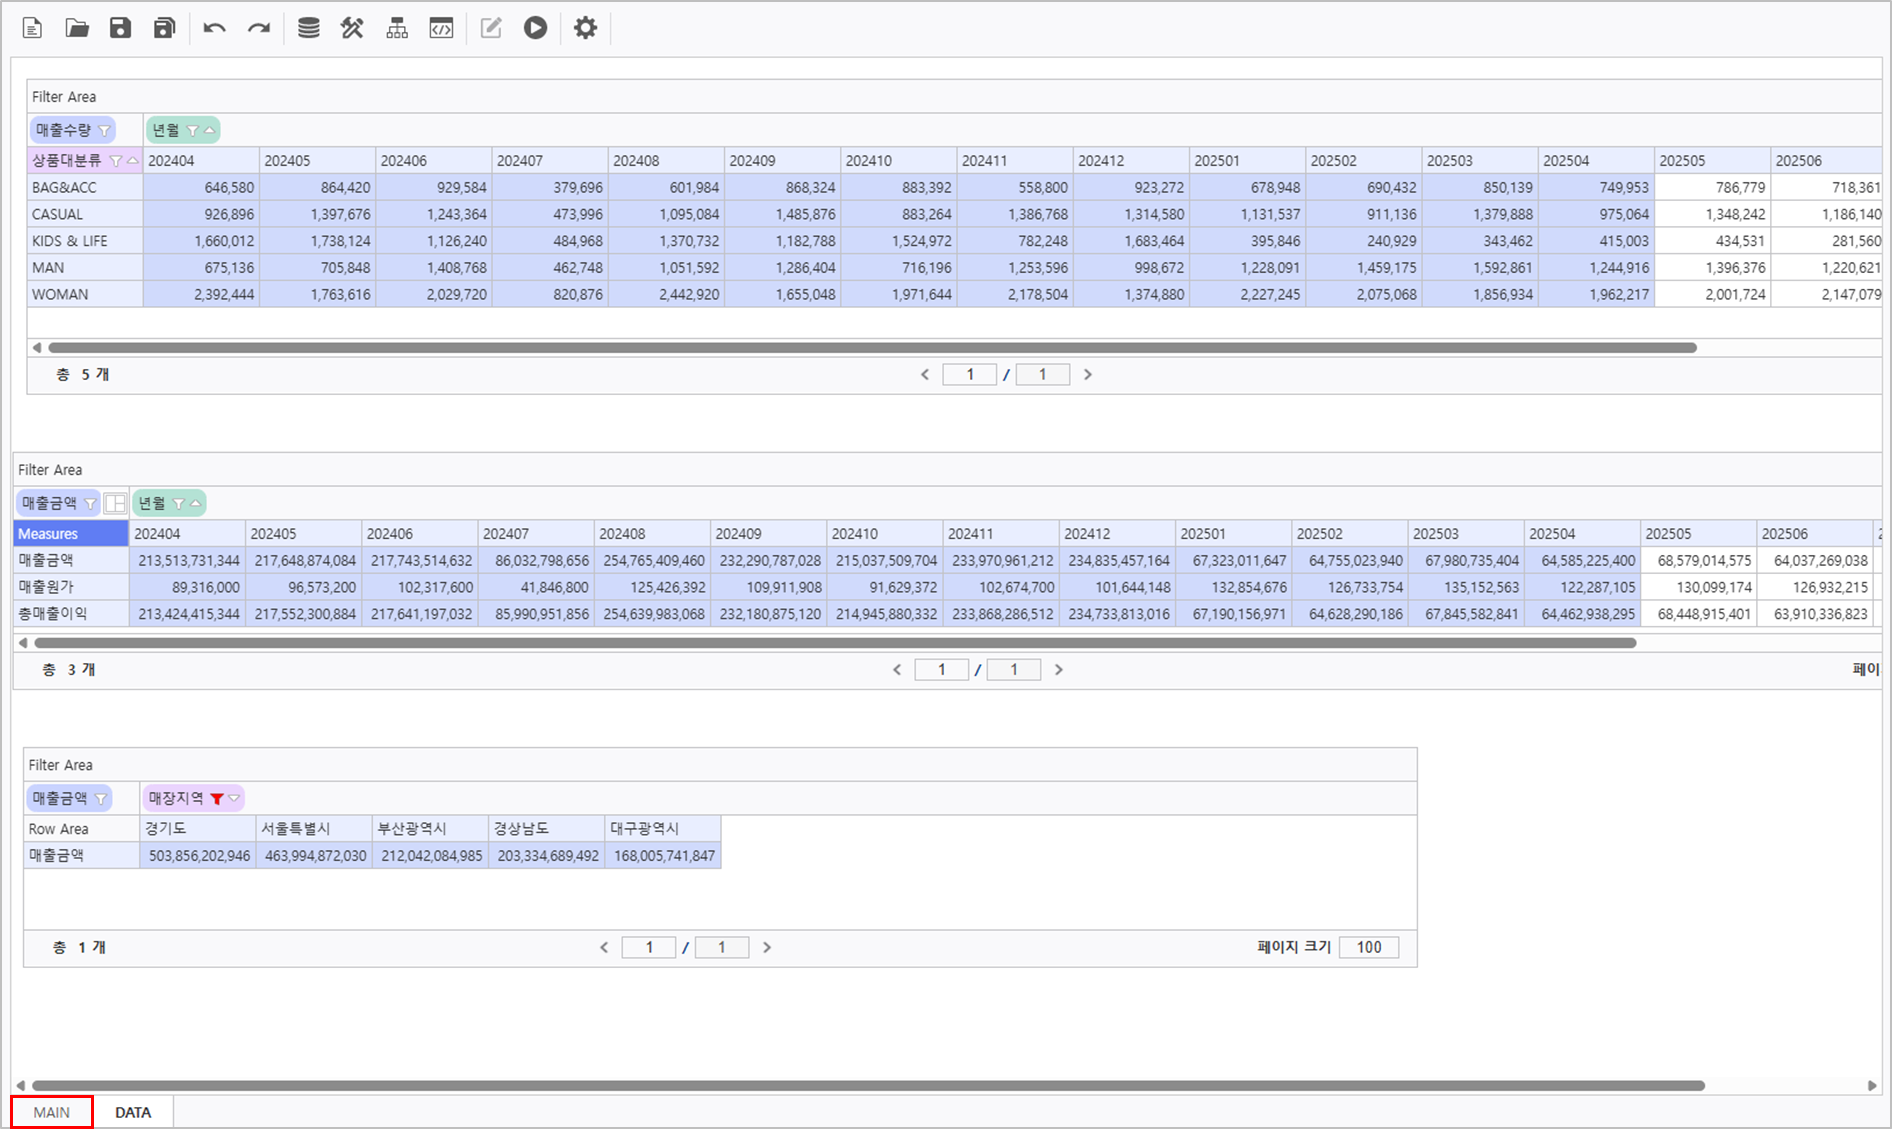This screenshot has height=1129, width=1892.
Task: Go to next page in the top grid
Action: click(x=1088, y=374)
